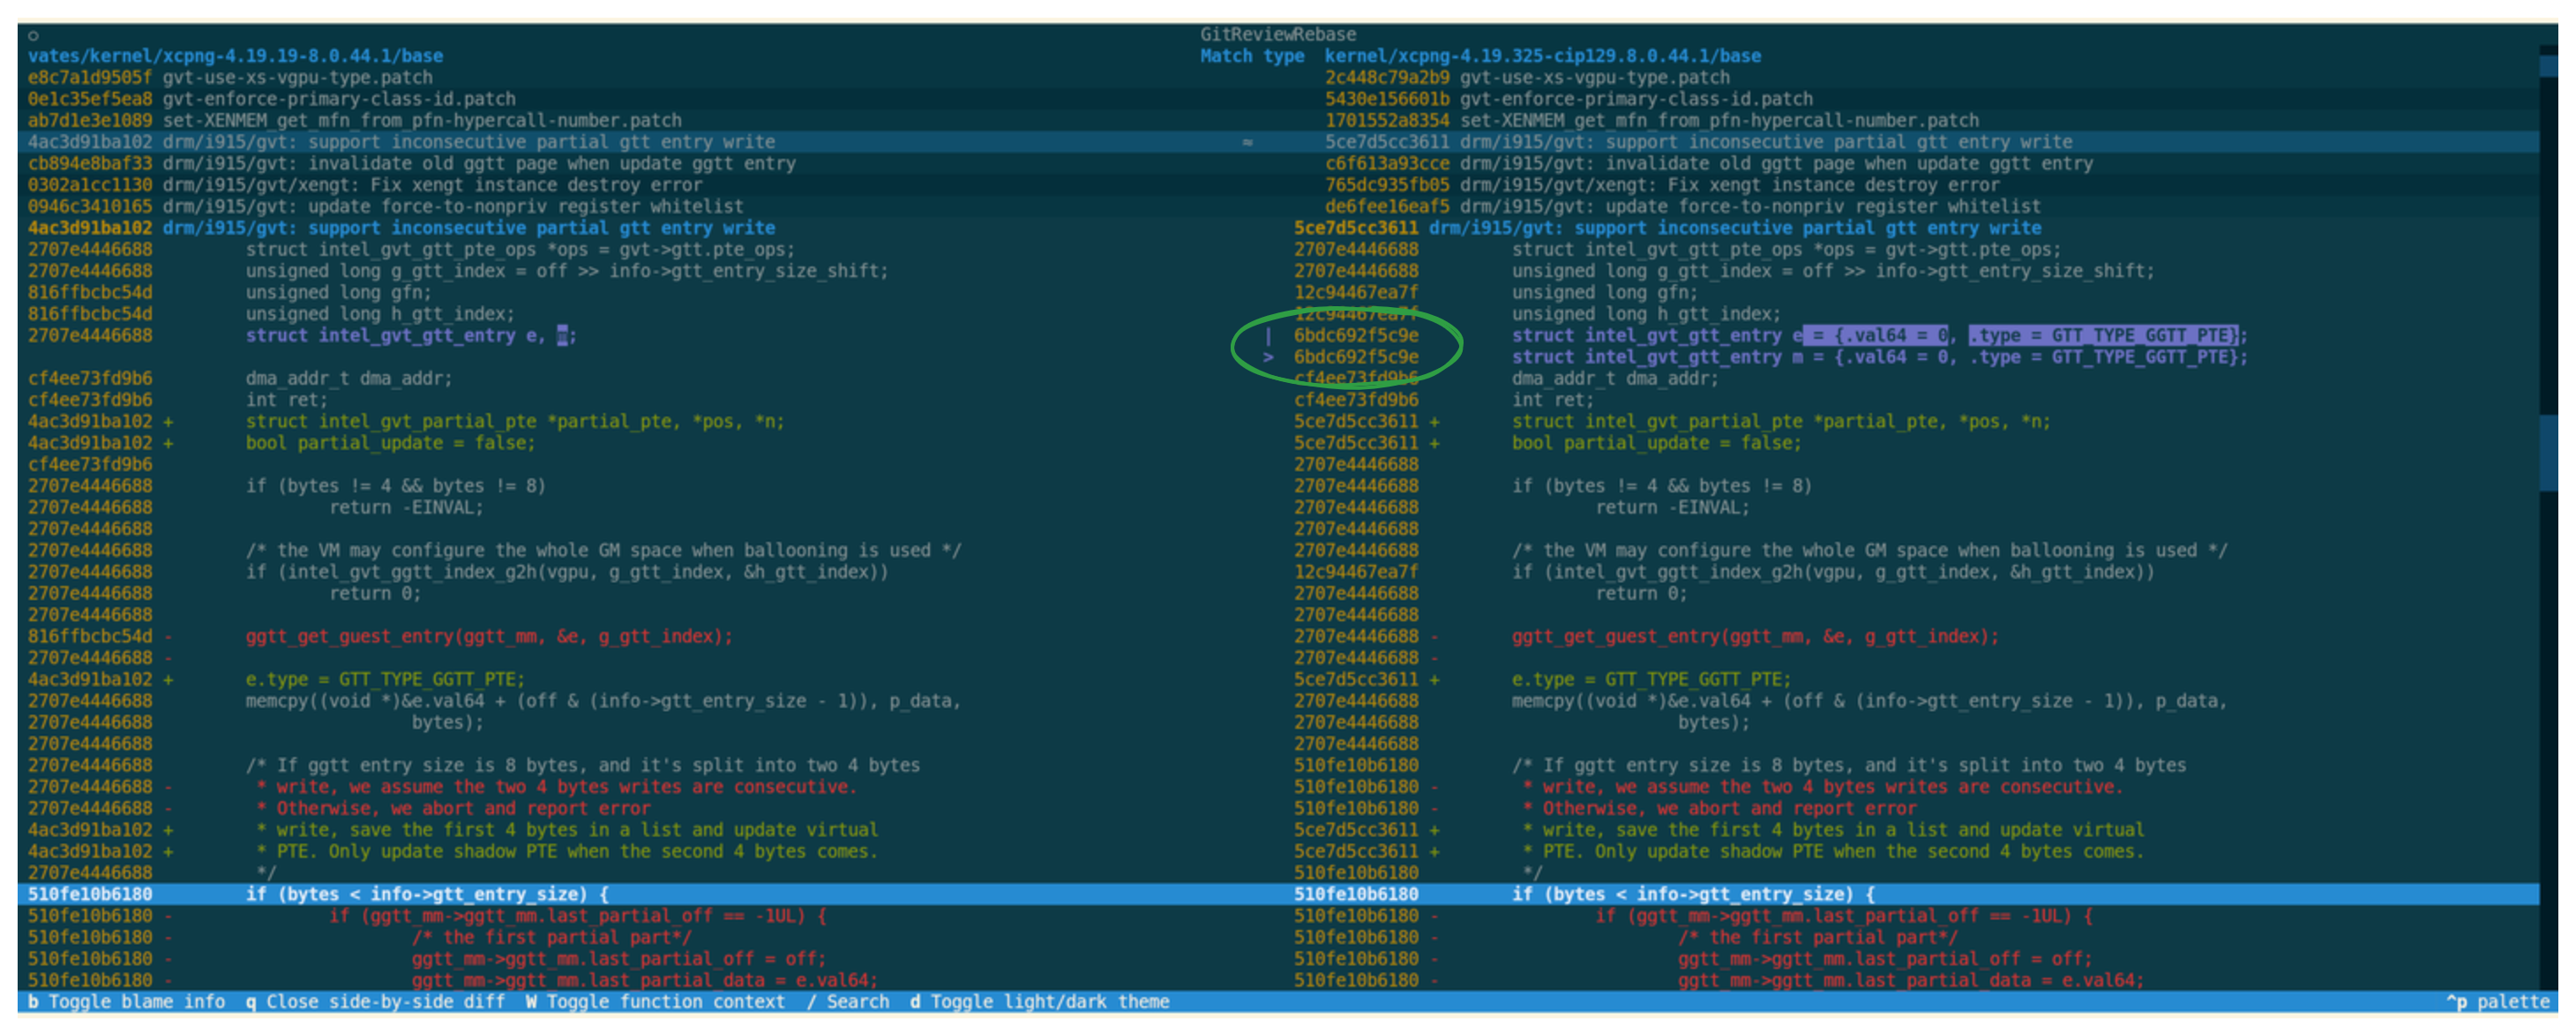The image size is (2576, 1036).
Task: Click the ≈ match type symbol
Action: click(x=1247, y=142)
